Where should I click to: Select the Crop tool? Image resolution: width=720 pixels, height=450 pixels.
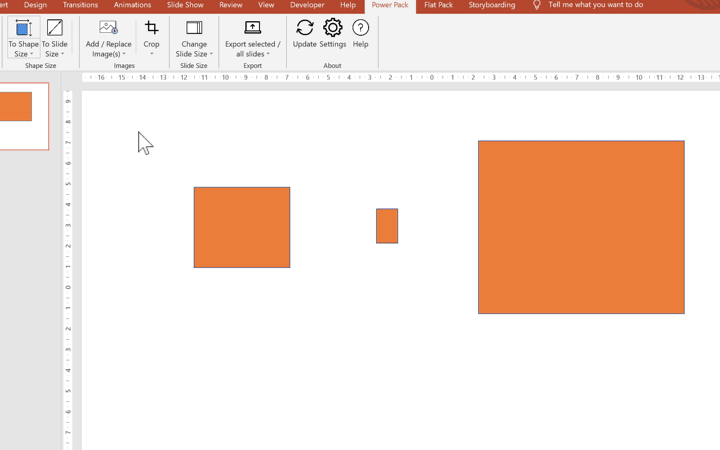(x=152, y=28)
